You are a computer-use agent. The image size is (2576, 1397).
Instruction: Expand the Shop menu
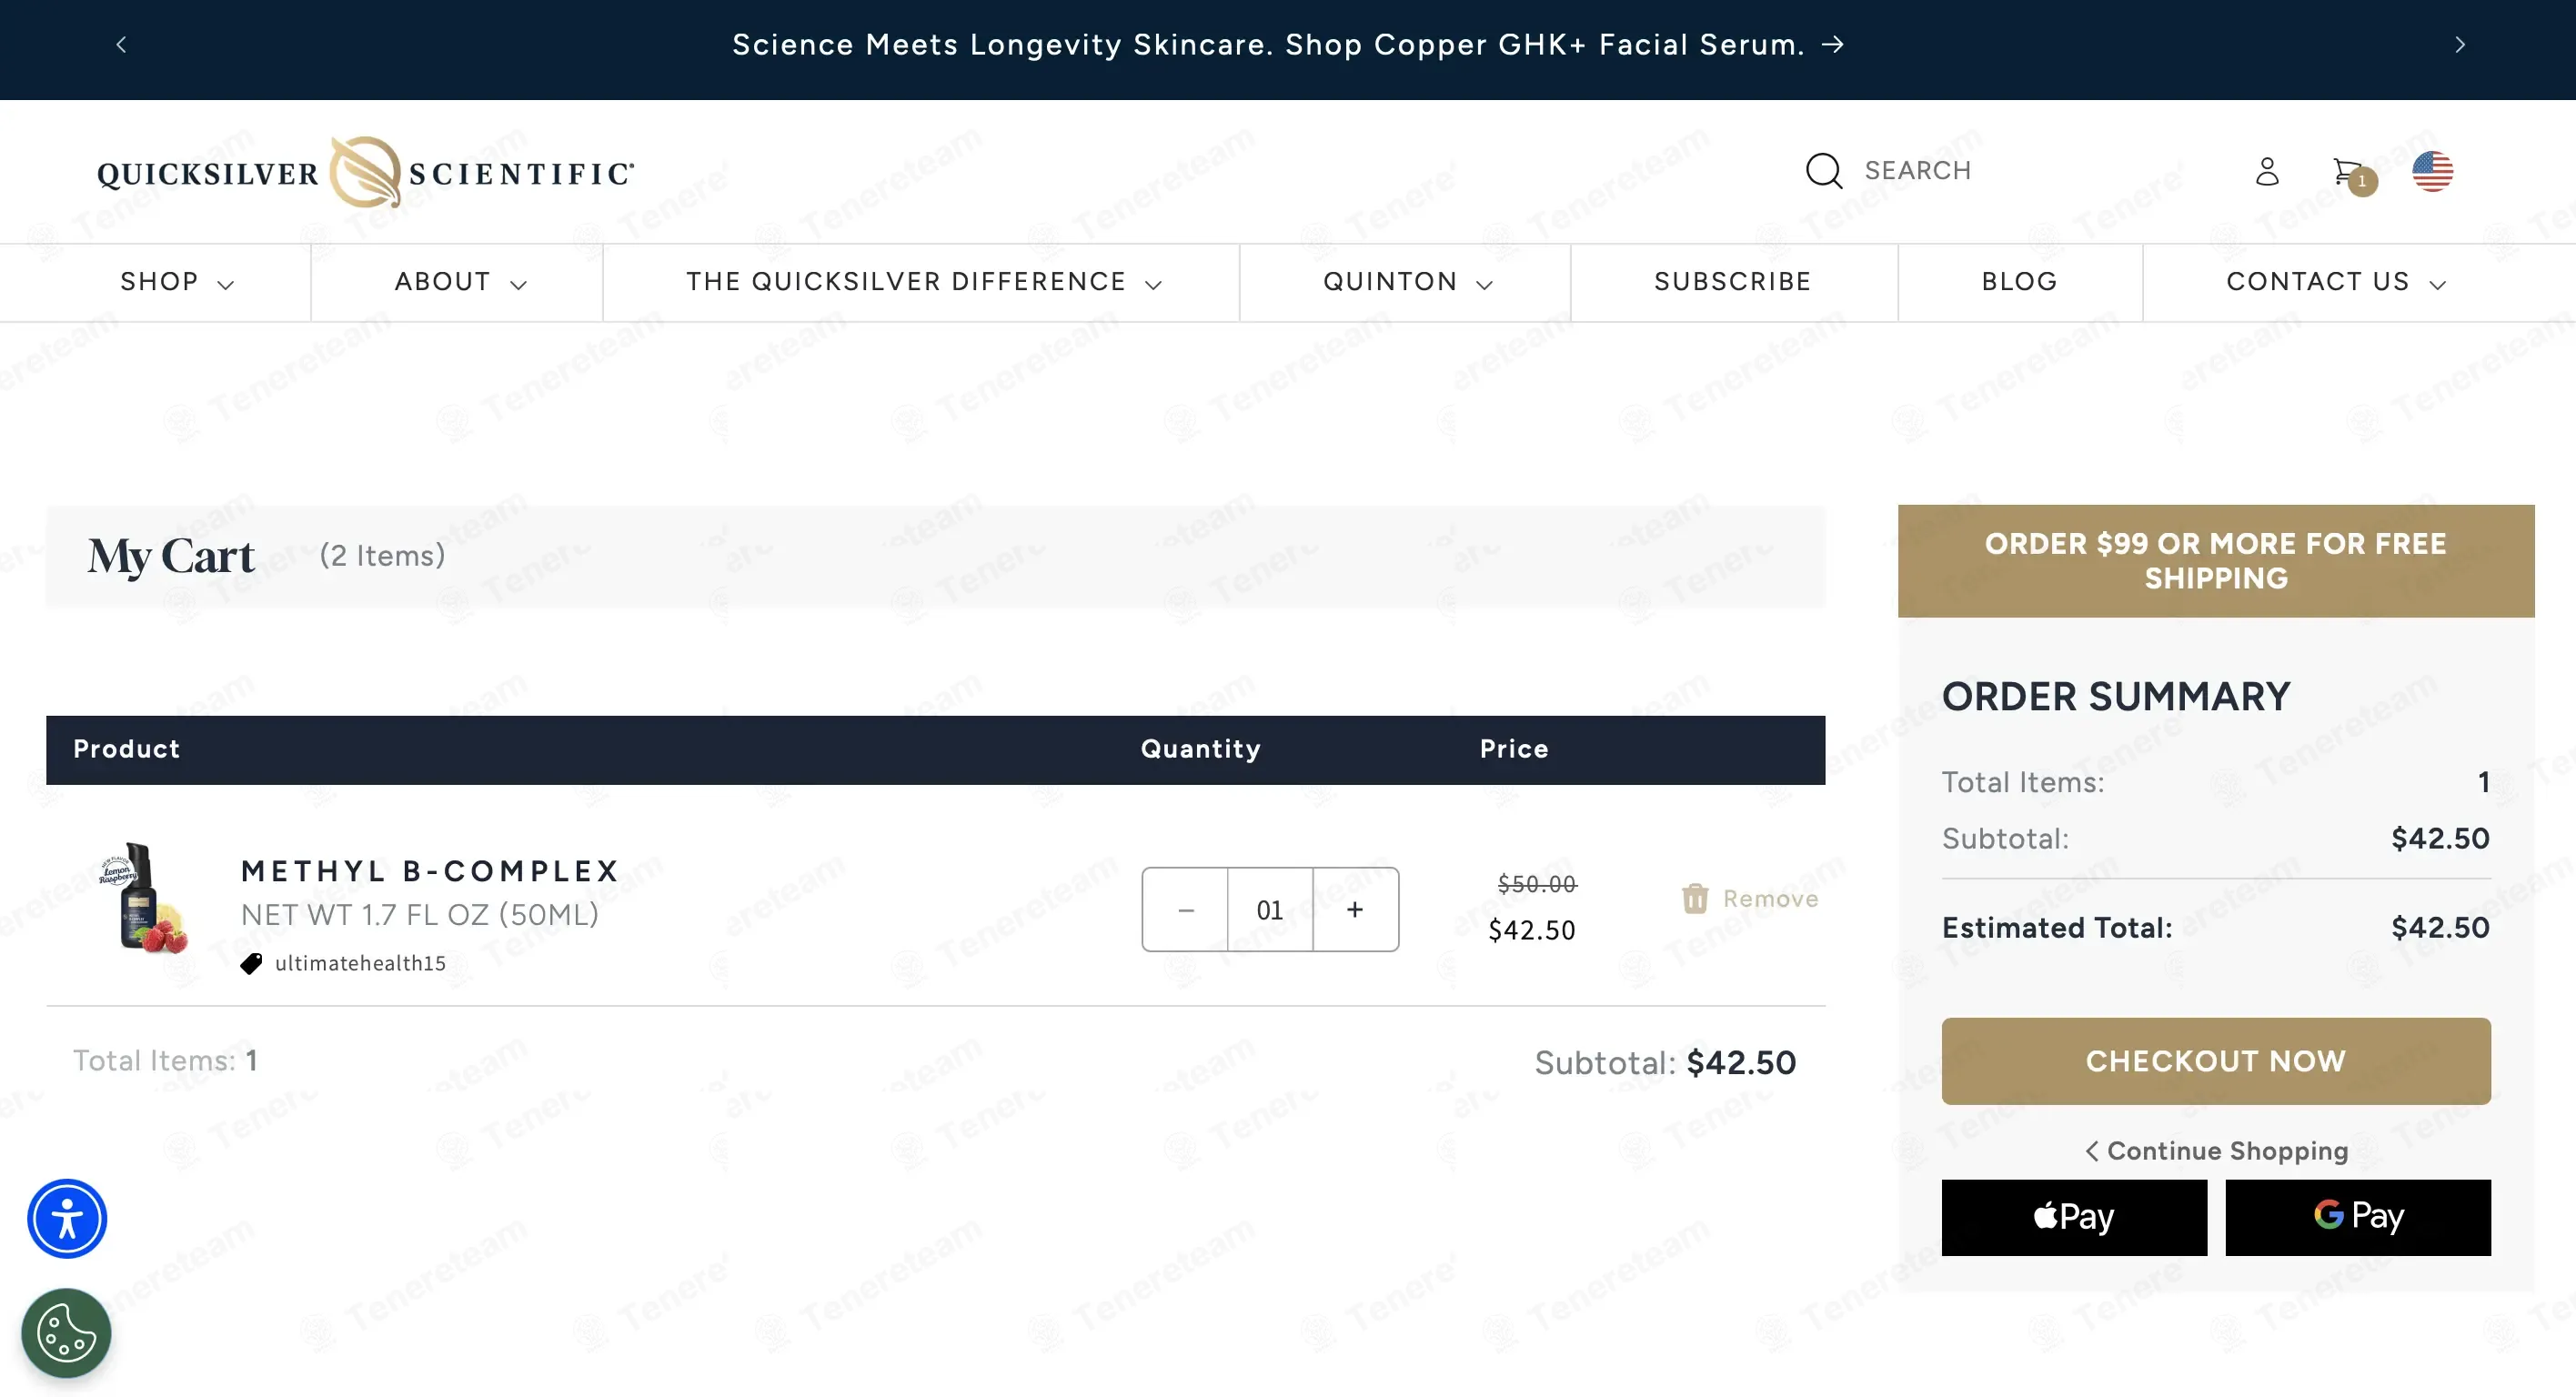177,282
